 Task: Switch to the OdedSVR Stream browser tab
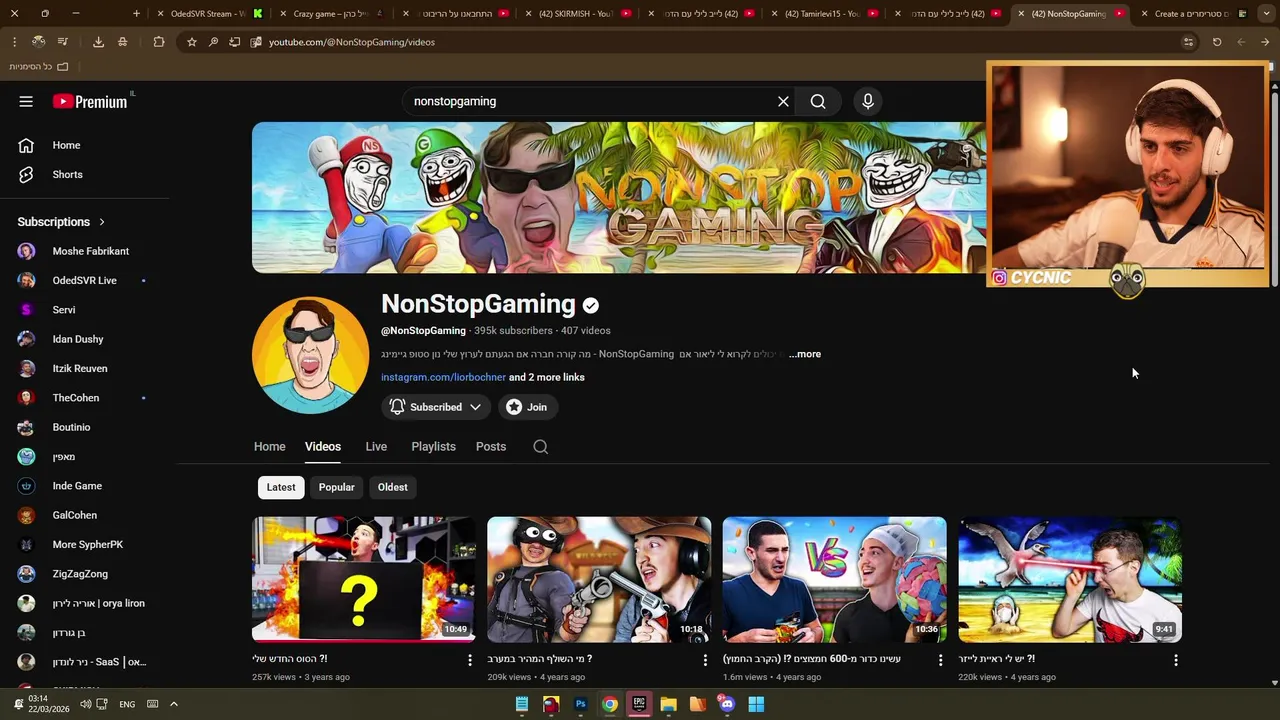click(208, 14)
